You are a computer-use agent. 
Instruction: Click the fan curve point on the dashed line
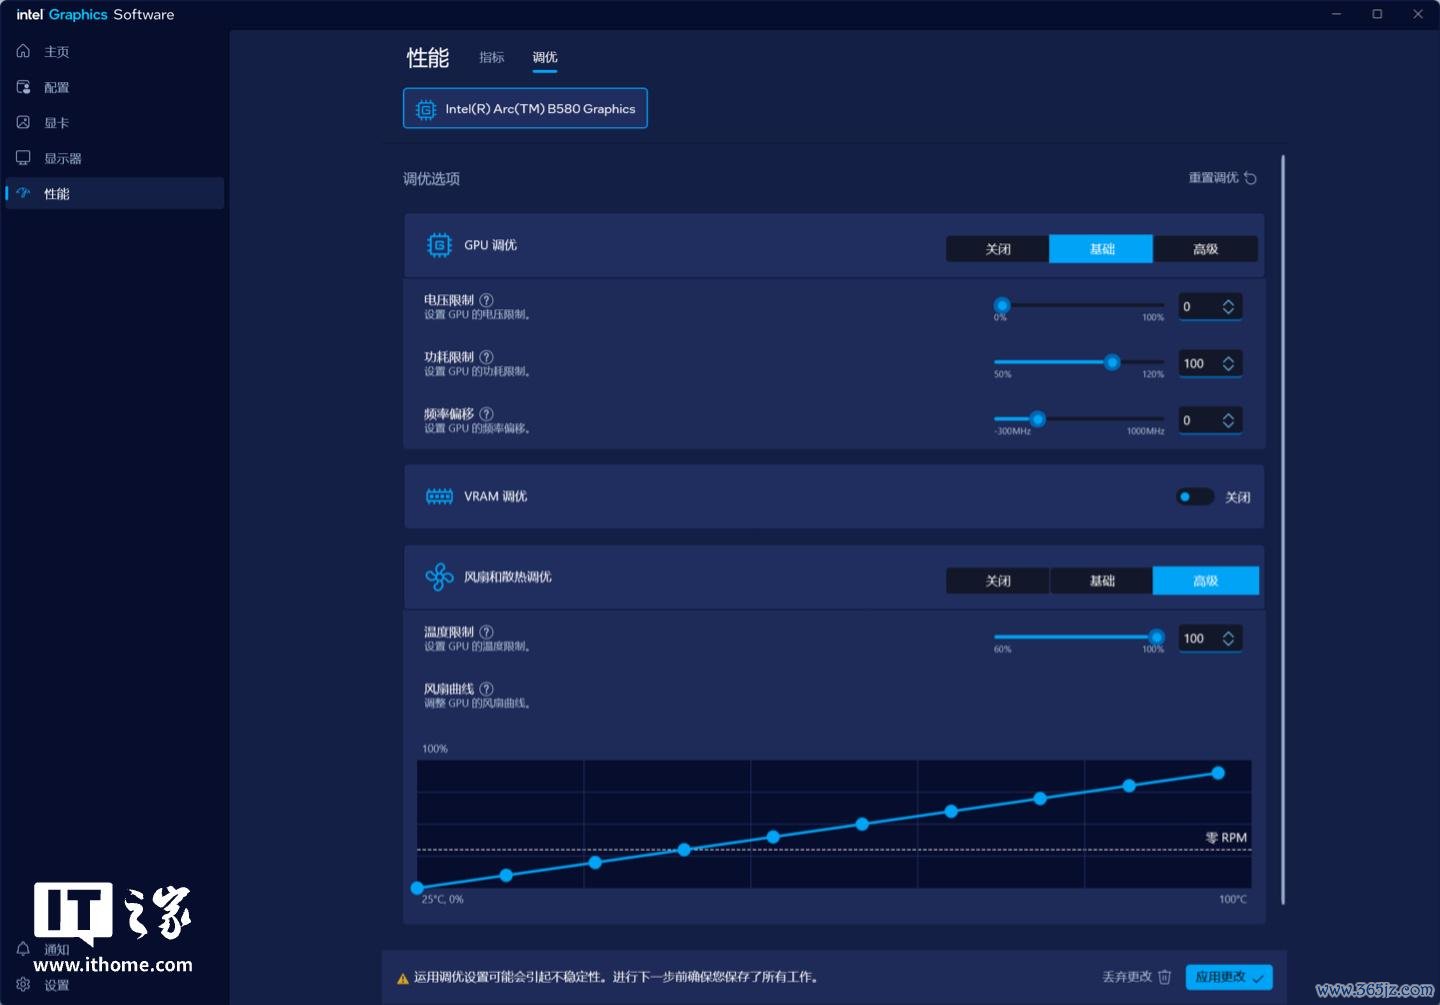coord(684,850)
